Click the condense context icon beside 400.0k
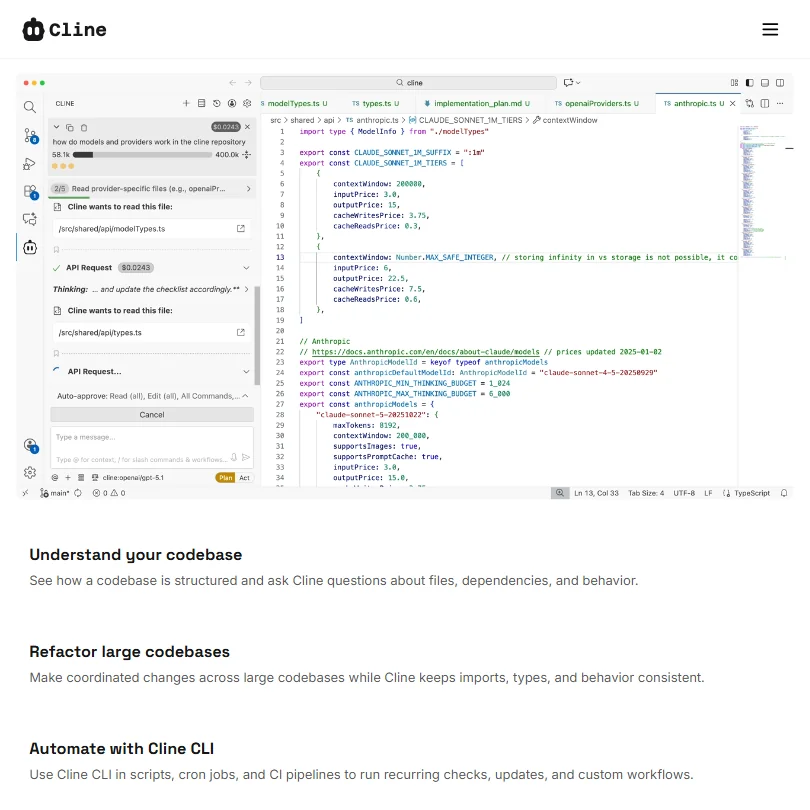Screen dimensions: 810x810 coord(247,154)
